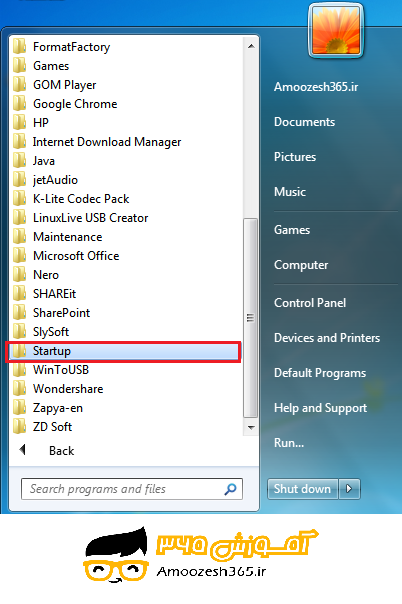The height and width of the screenshot is (604, 402).
Task: Click the Internet Download Manager folder icon
Action: (19, 141)
